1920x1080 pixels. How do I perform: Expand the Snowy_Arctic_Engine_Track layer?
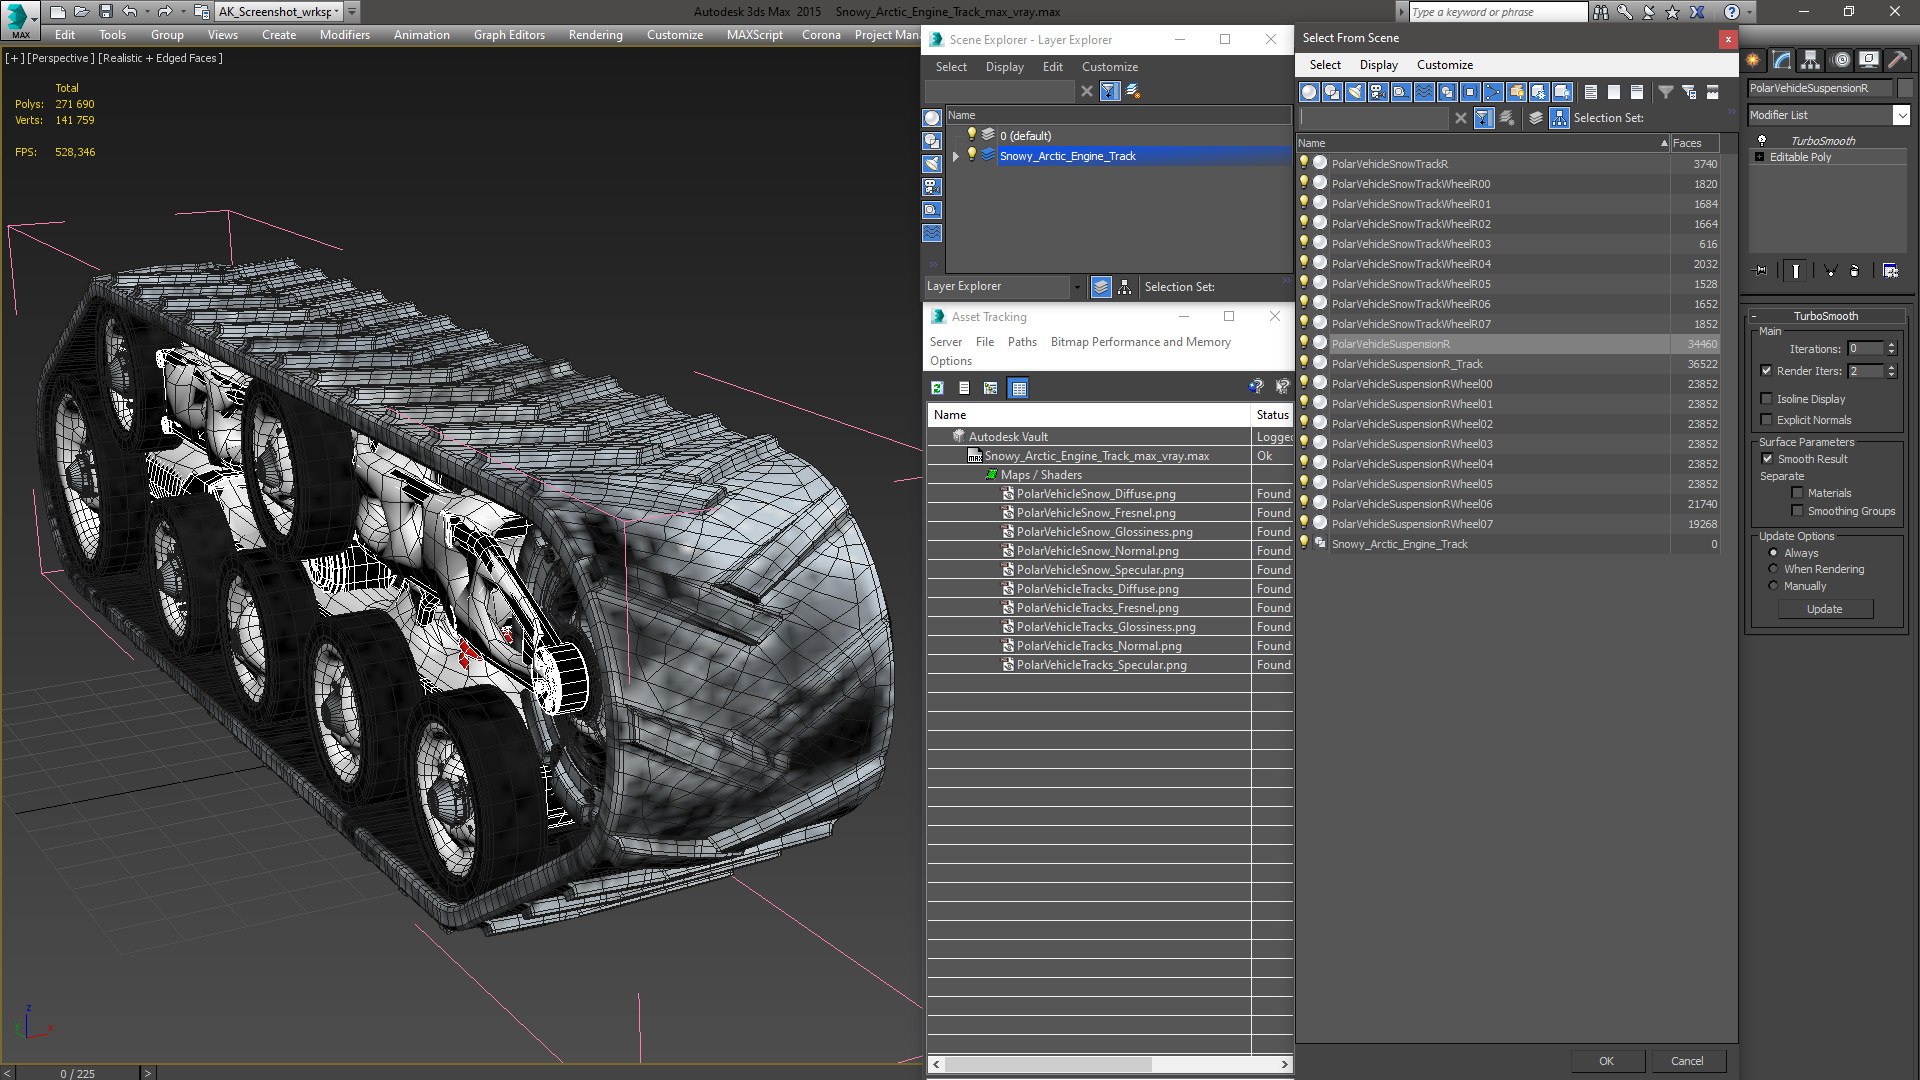tap(956, 156)
